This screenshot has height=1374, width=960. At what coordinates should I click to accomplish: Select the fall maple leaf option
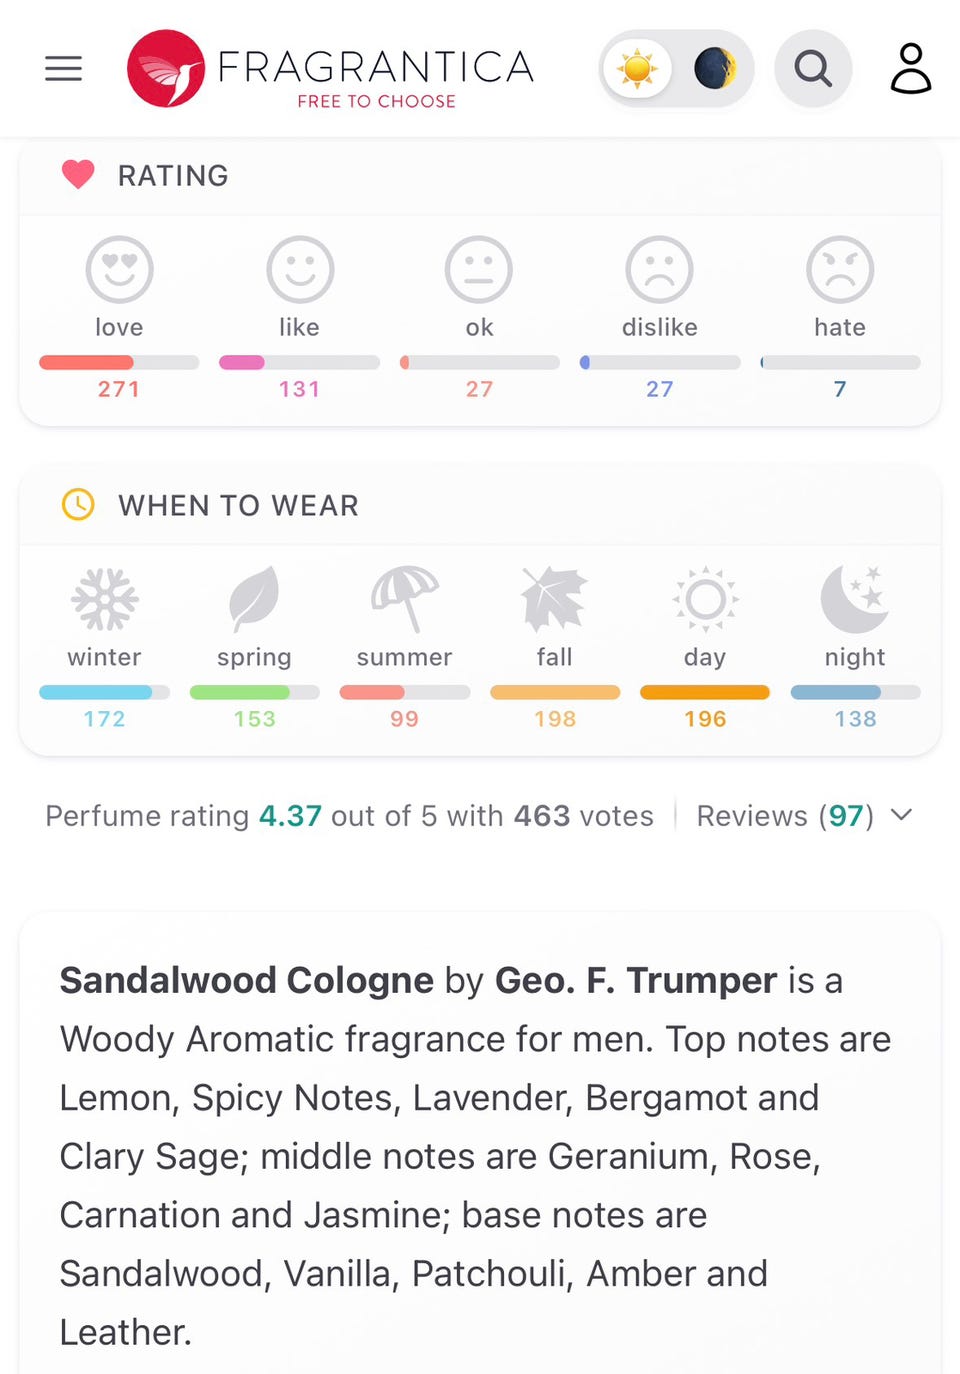(554, 599)
